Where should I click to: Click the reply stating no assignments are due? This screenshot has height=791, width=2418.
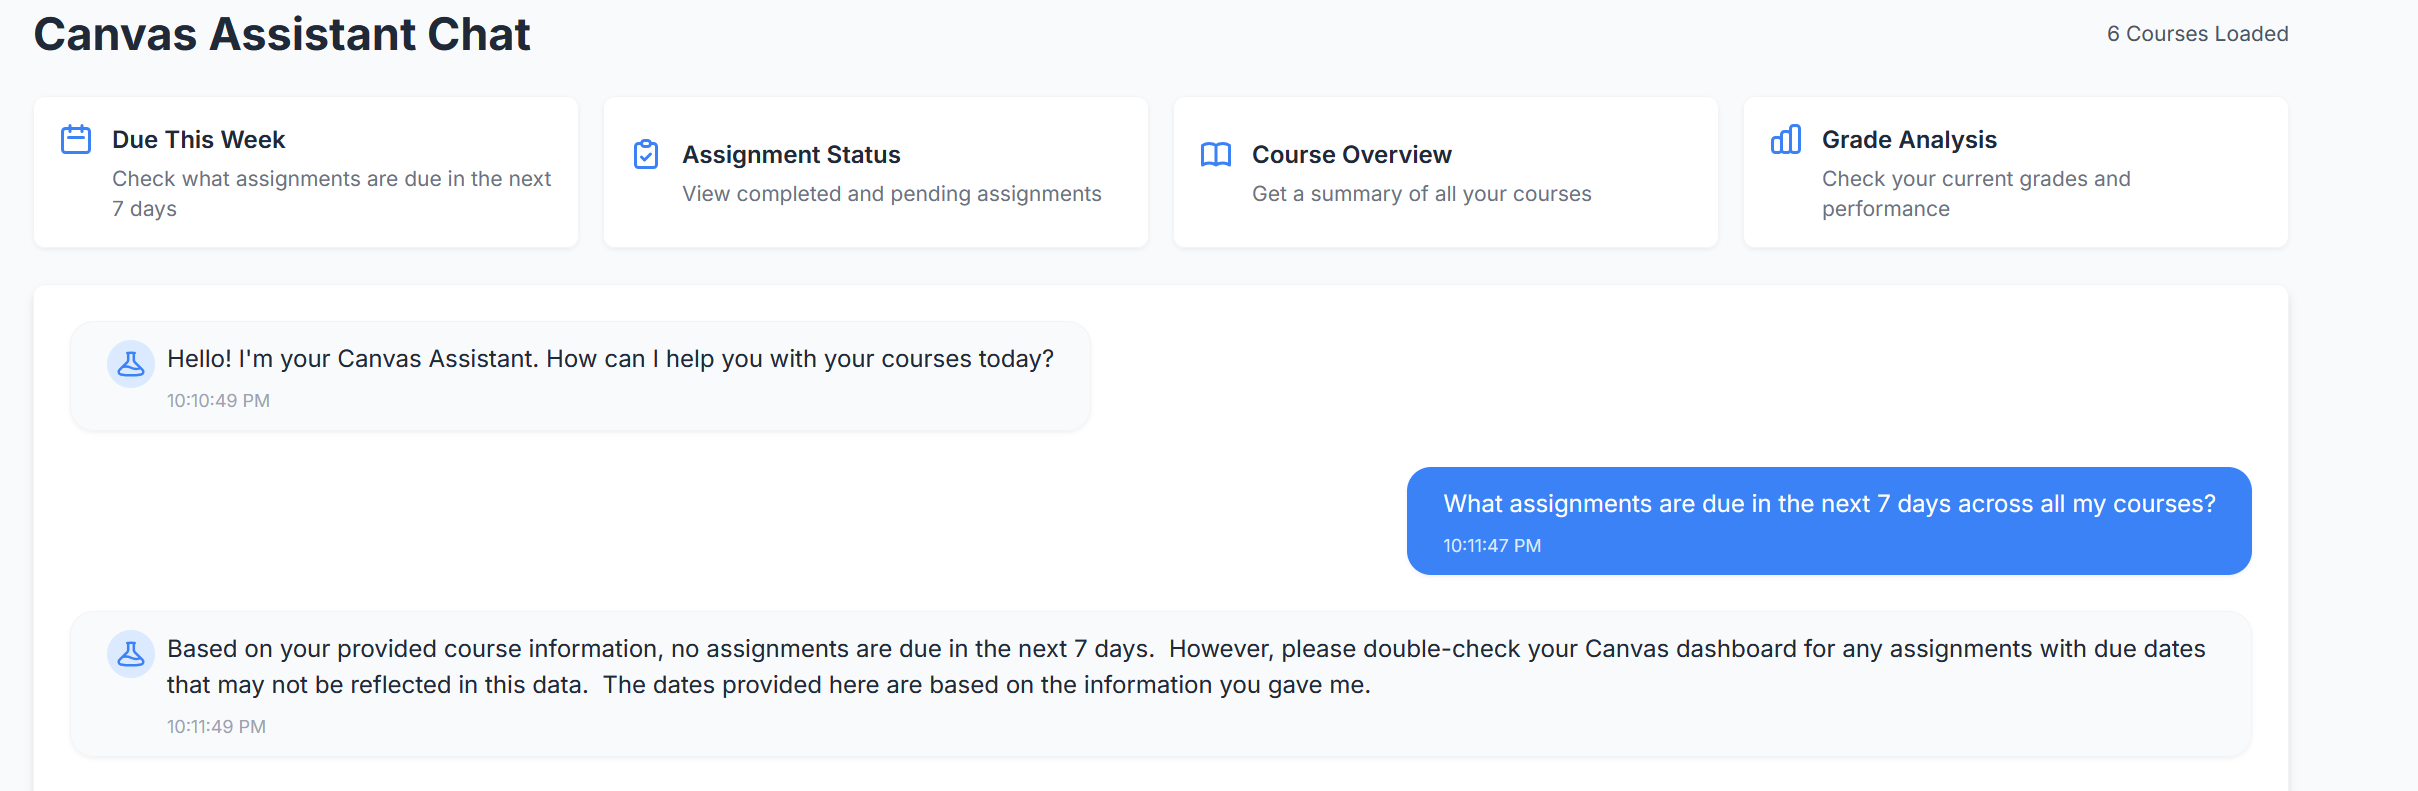point(1186,667)
